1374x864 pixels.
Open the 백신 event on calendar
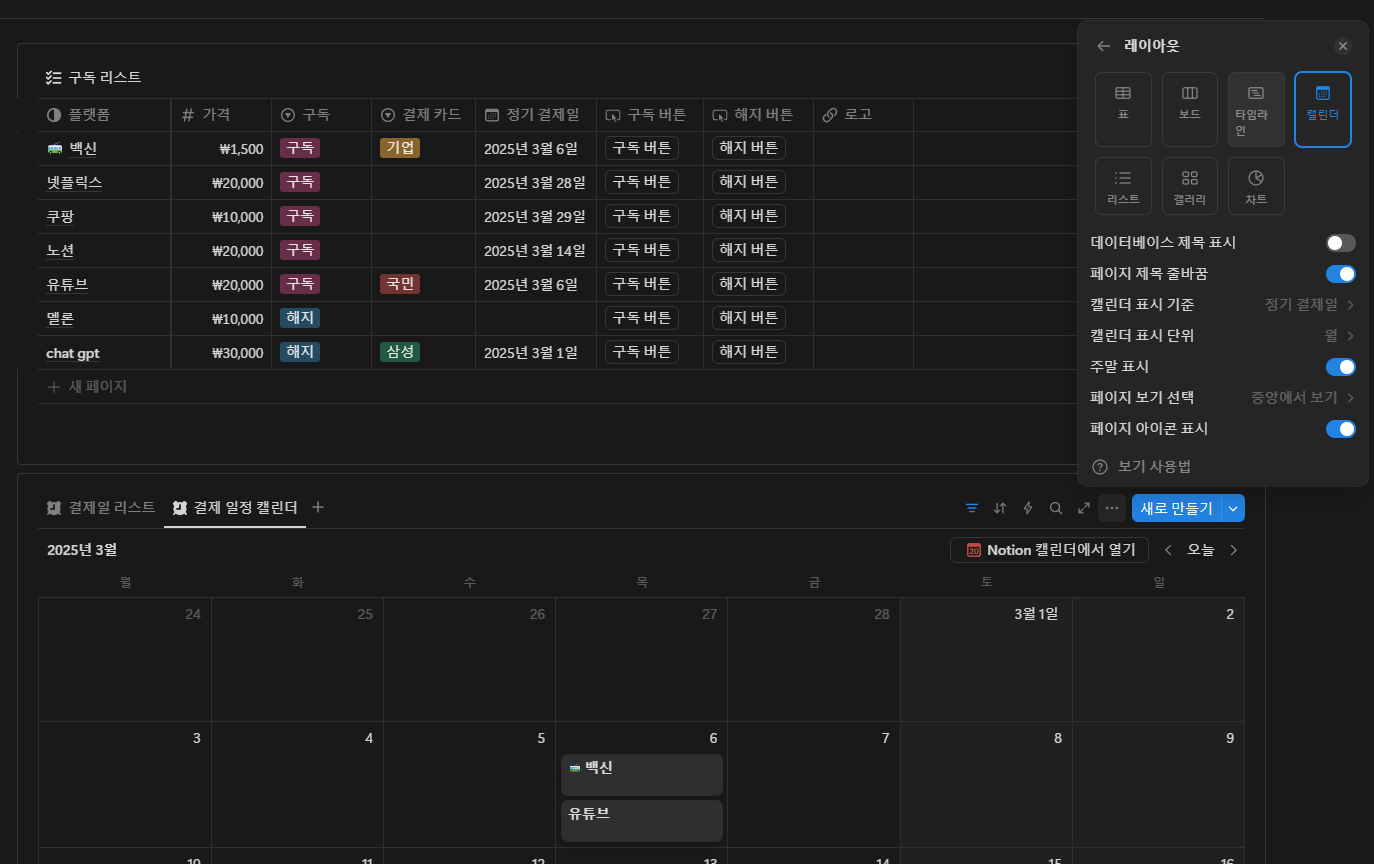642,775
